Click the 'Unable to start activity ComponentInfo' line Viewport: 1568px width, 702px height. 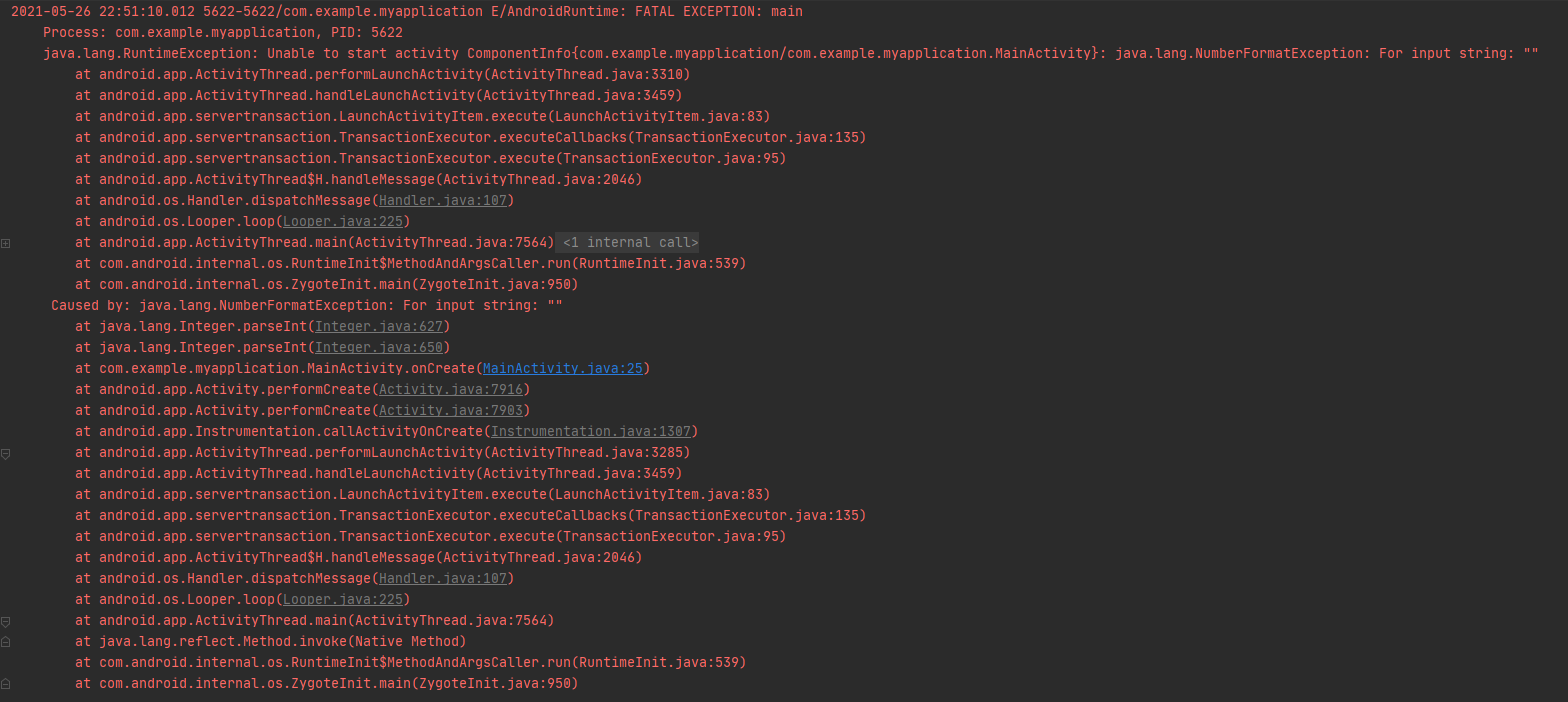(x=791, y=54)
